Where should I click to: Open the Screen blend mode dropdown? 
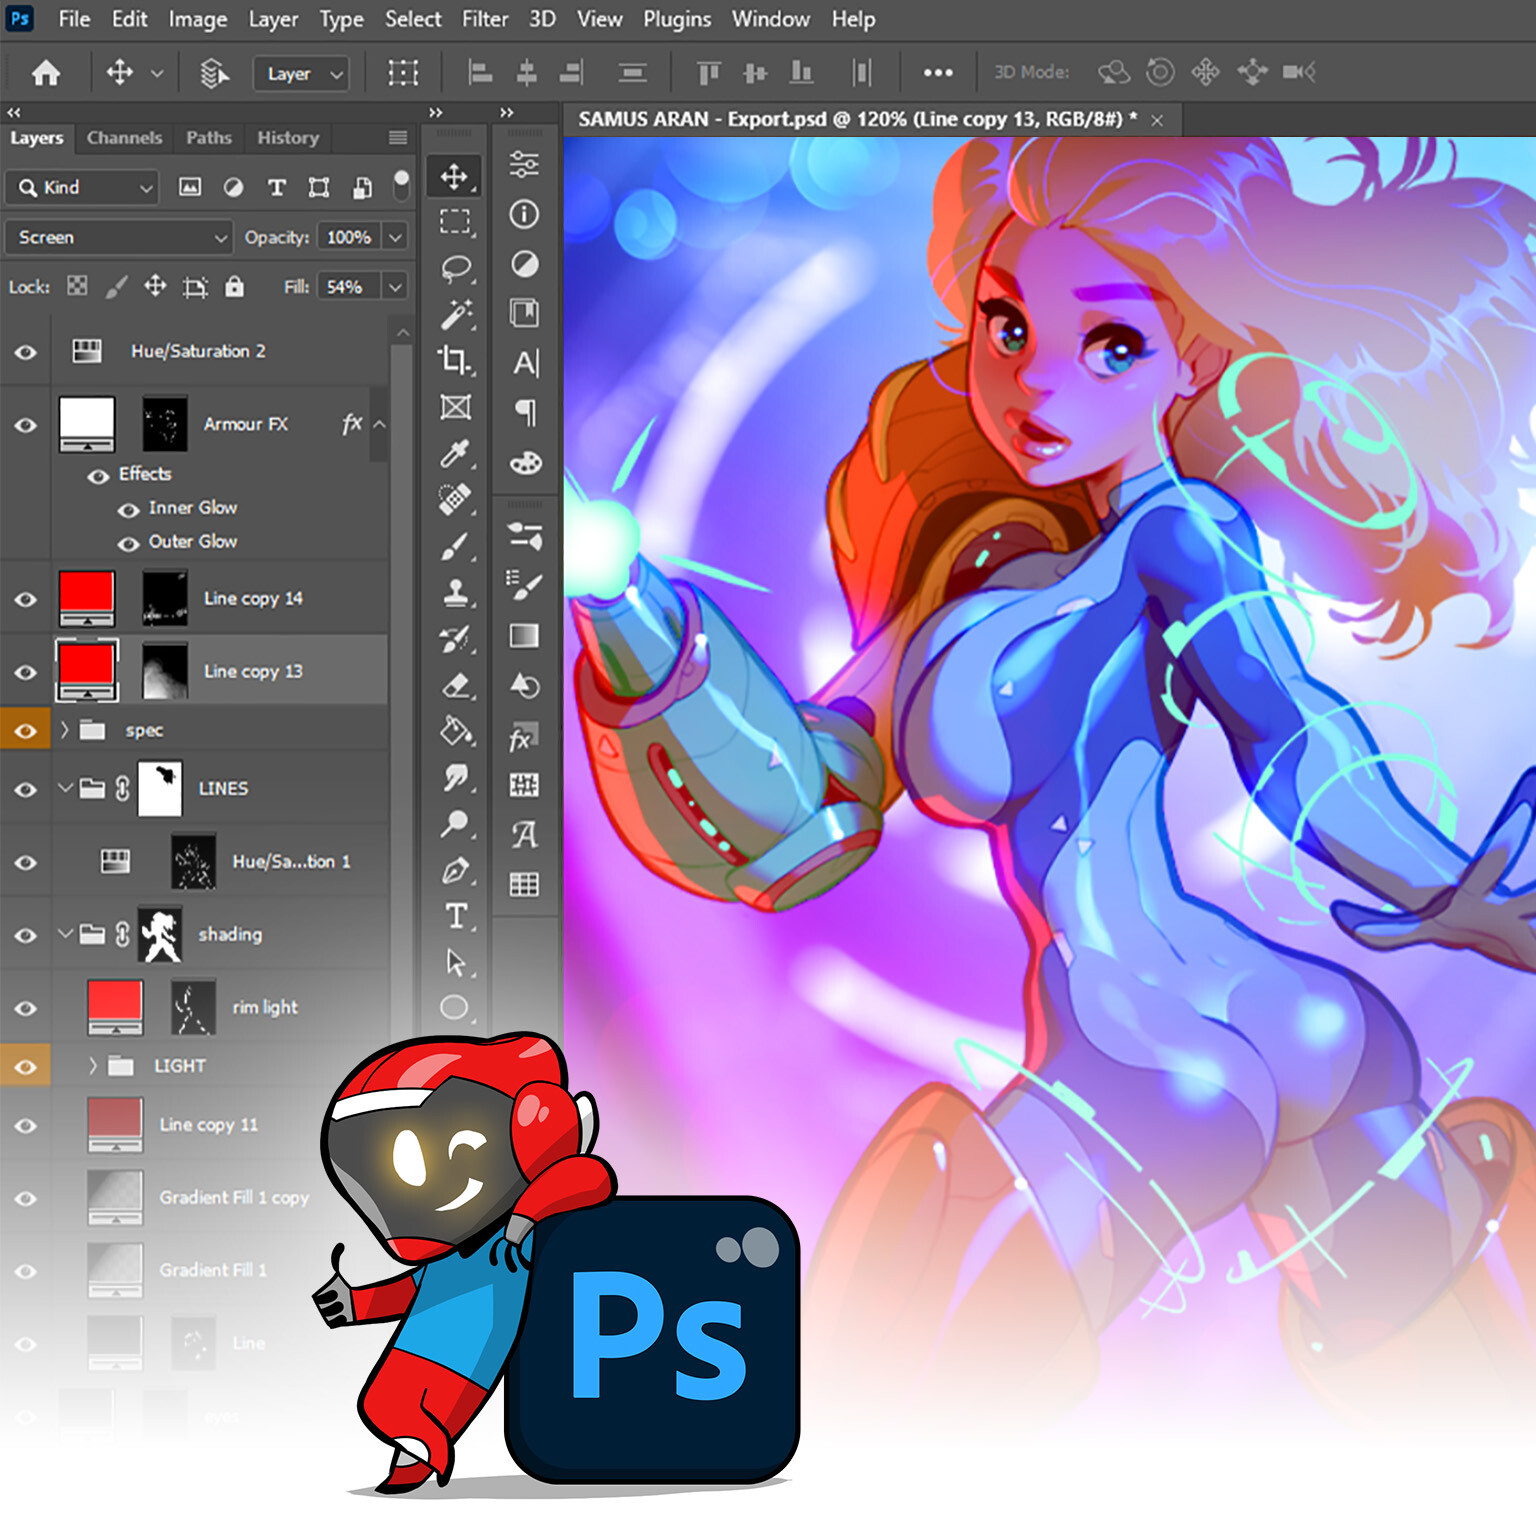click(119, 237)
